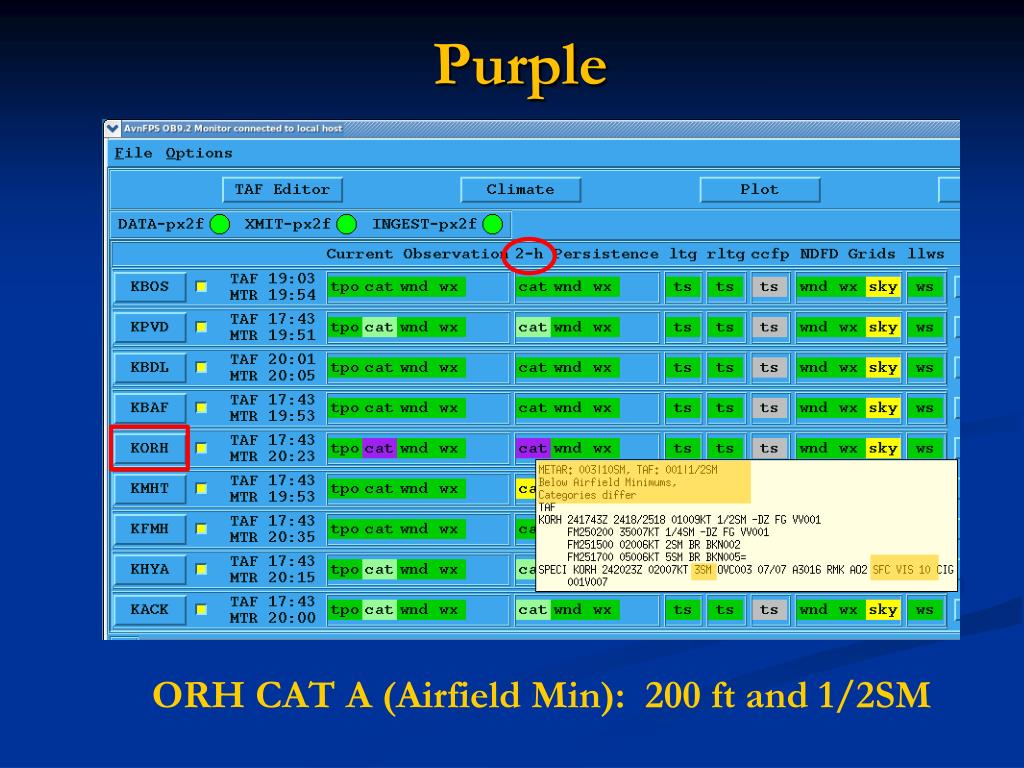Toggle the yellow checkbox for KHYA

click(202, 569)
